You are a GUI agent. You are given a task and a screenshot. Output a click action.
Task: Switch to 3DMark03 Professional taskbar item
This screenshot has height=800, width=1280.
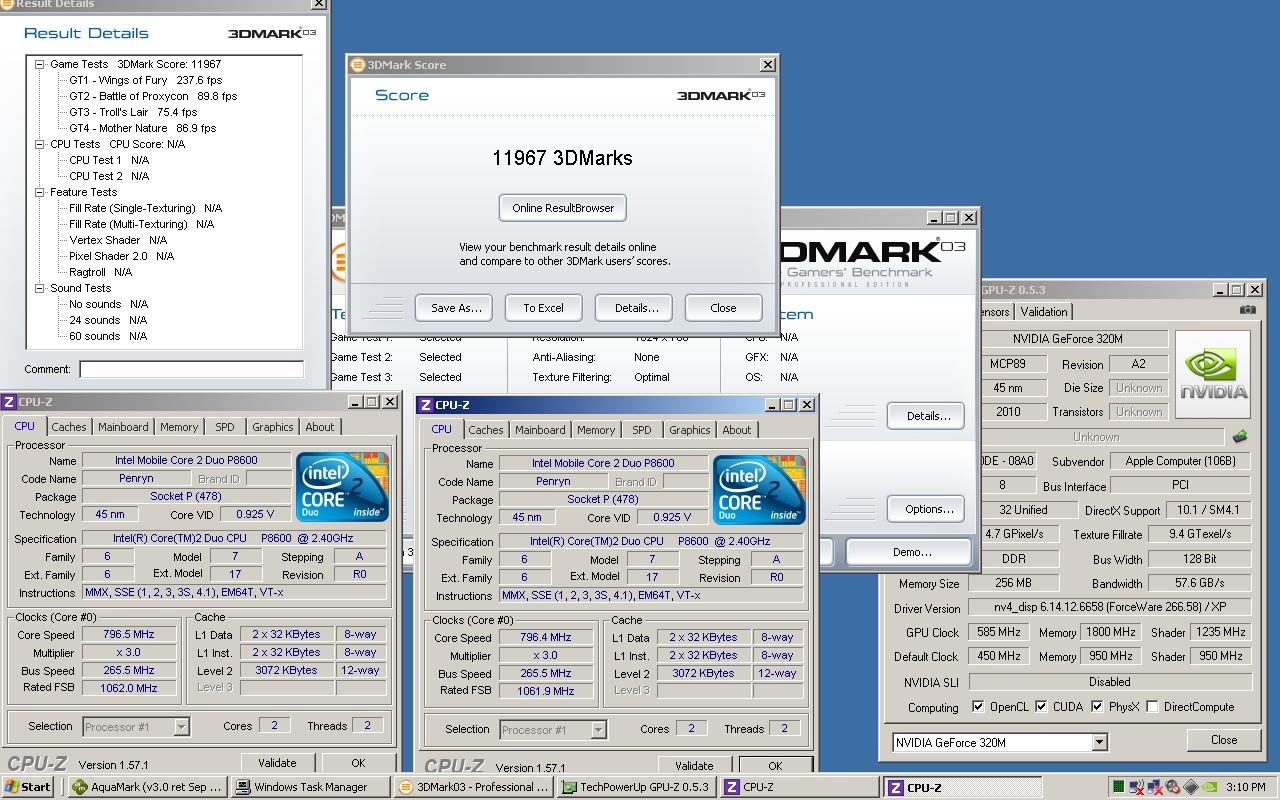472,787
